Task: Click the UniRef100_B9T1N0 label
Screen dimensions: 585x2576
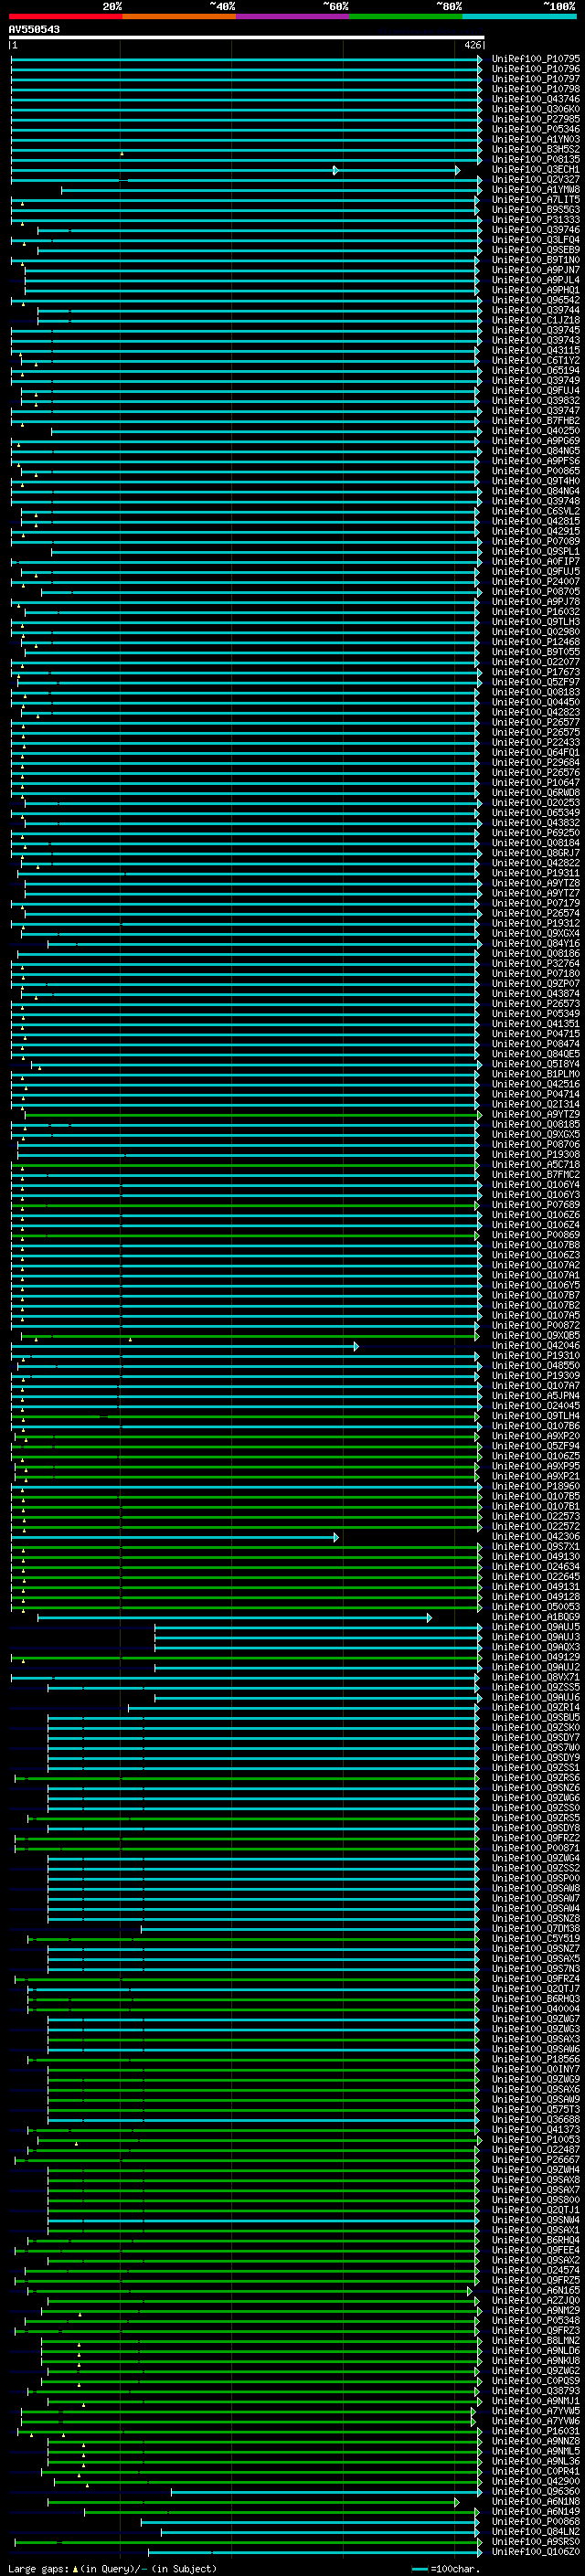Action: pos(536,260)
